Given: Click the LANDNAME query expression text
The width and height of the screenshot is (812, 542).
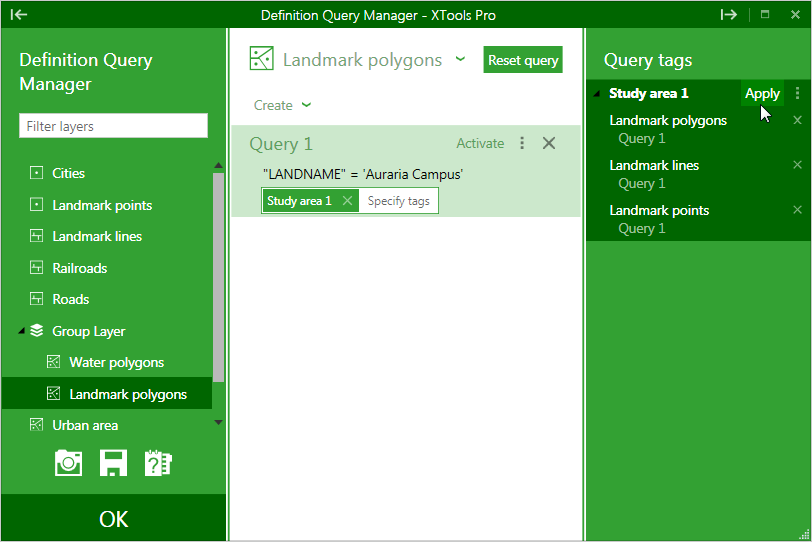Looking at the screenshot, I should (x=362, y=174).
